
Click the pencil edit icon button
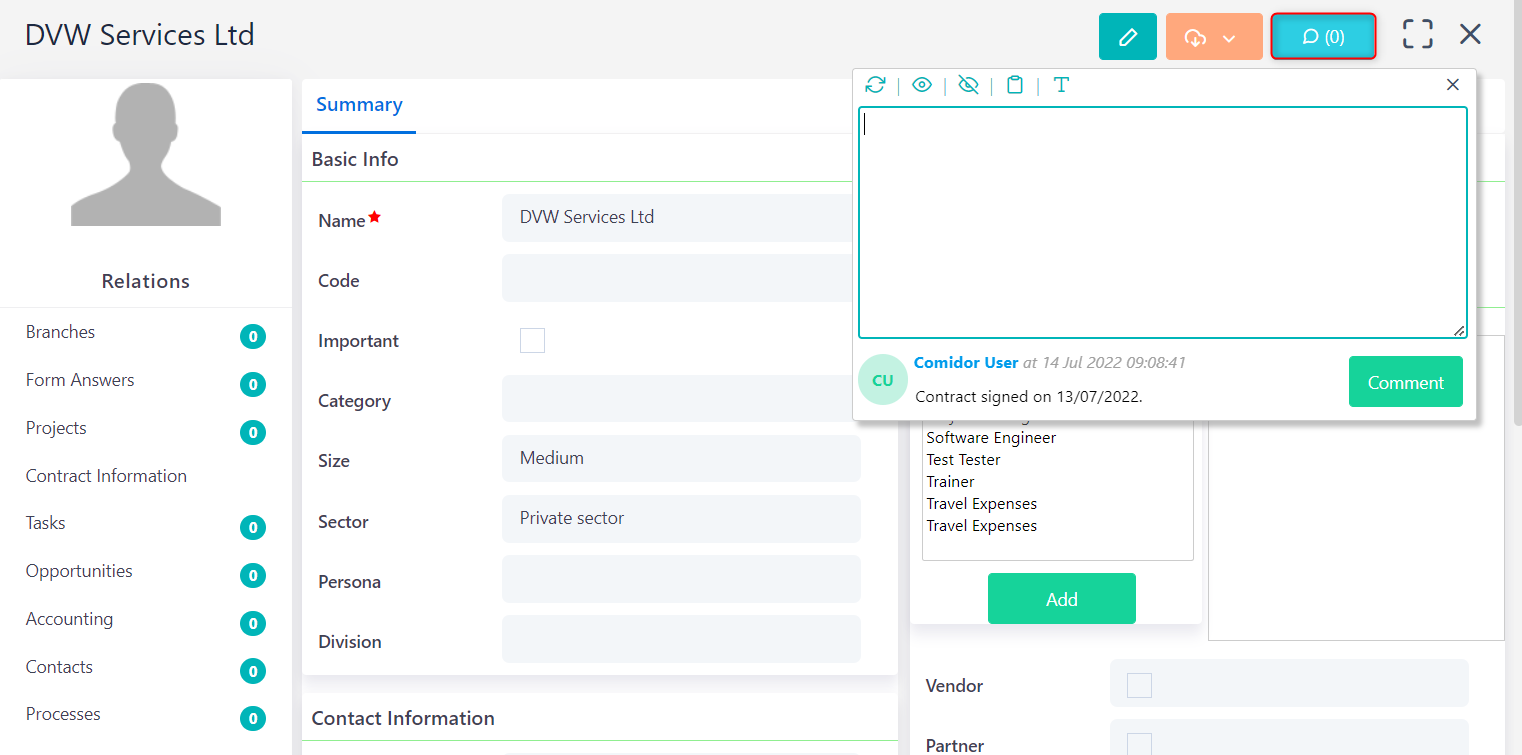tap(1127, 37)
